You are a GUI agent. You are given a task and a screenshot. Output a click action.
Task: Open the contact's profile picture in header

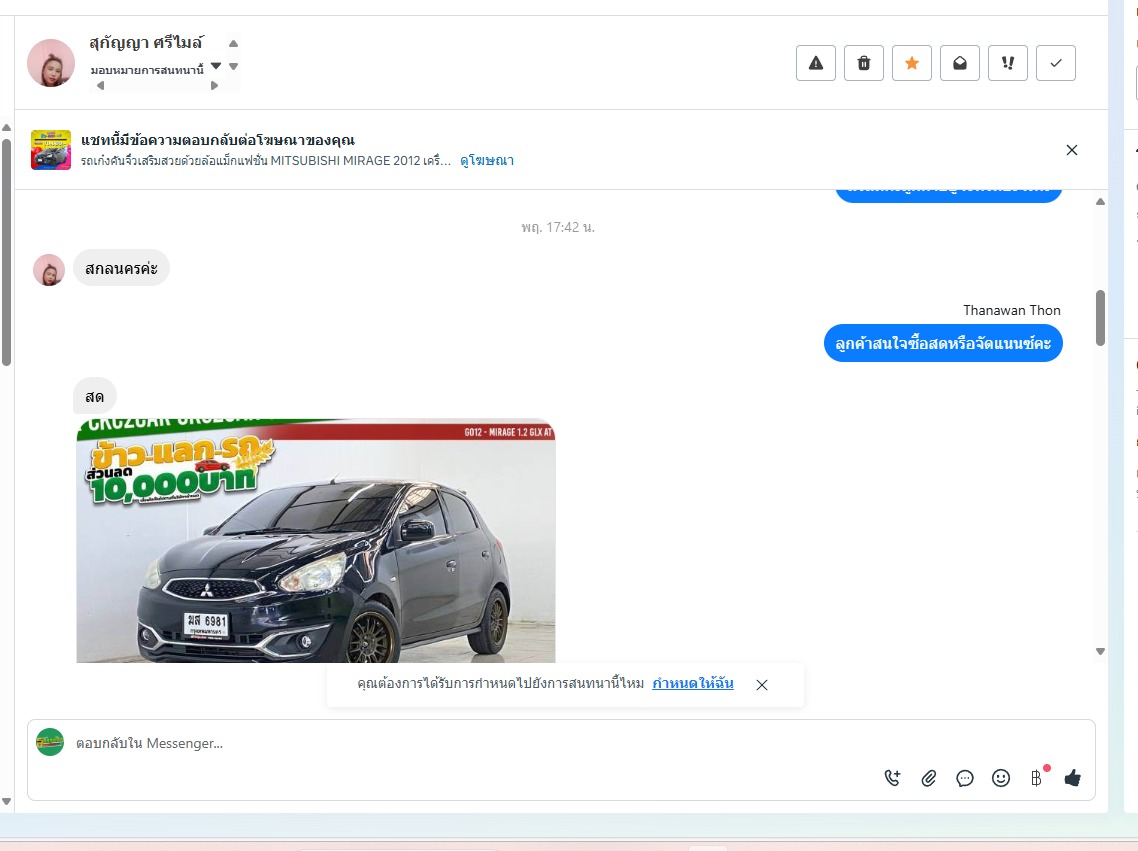(51, 63)
